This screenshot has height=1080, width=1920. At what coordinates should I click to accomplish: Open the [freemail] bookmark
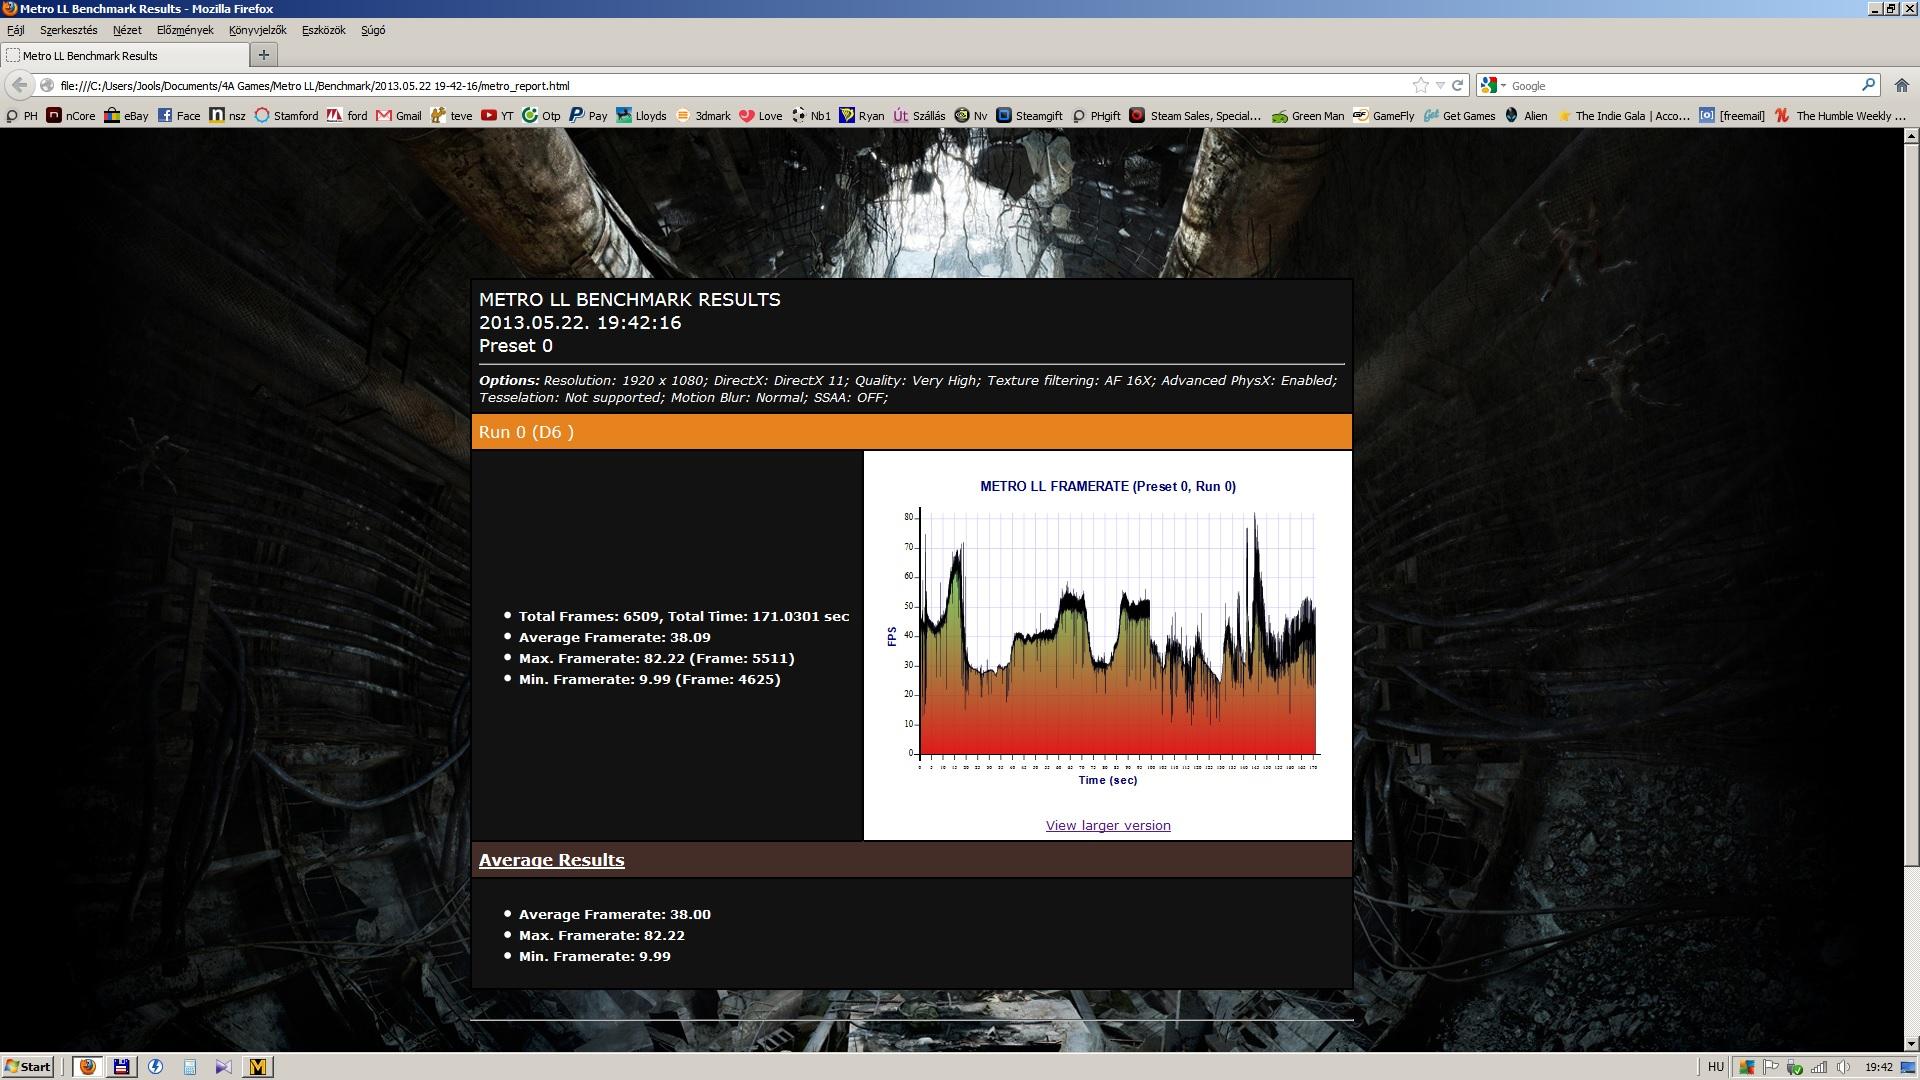[1732, 115]
